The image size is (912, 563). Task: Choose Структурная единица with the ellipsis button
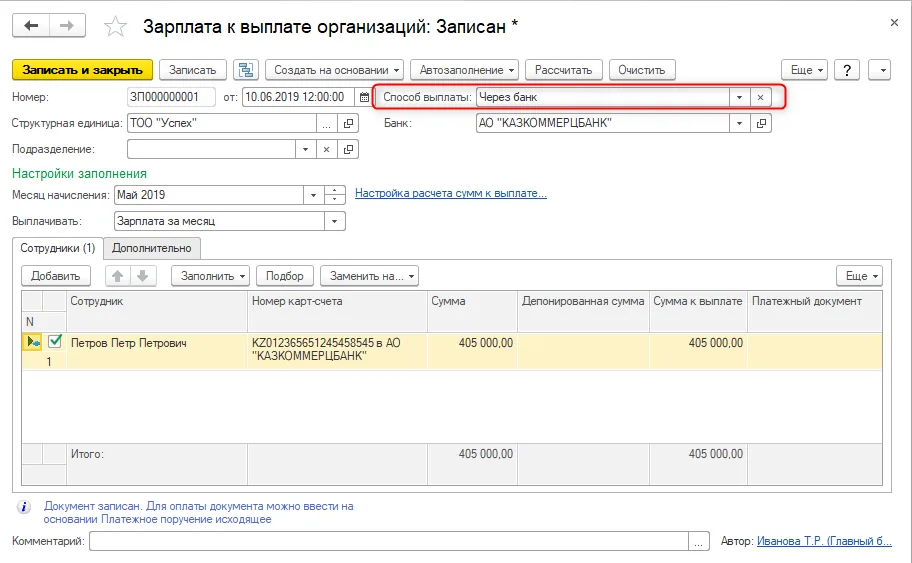pyautogui.click(x=327, y=123)
